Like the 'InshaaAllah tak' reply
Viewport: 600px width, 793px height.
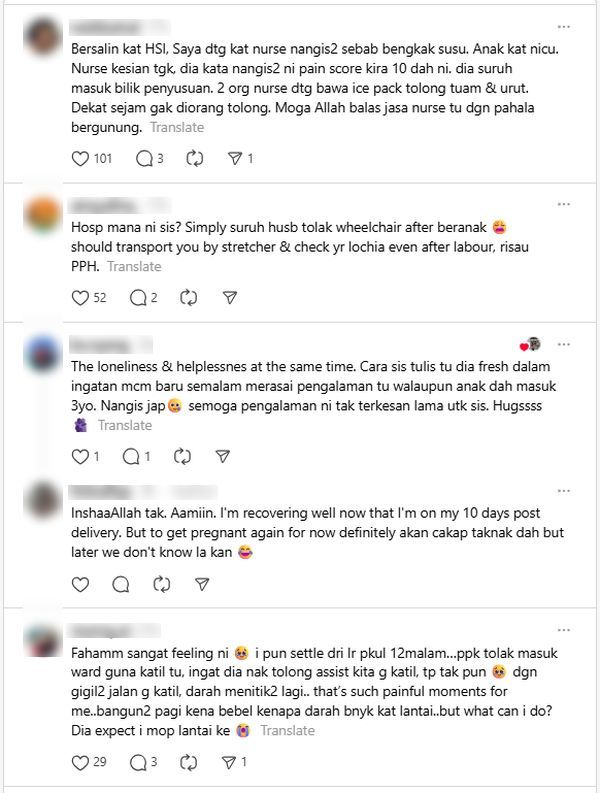pos(80,585)
